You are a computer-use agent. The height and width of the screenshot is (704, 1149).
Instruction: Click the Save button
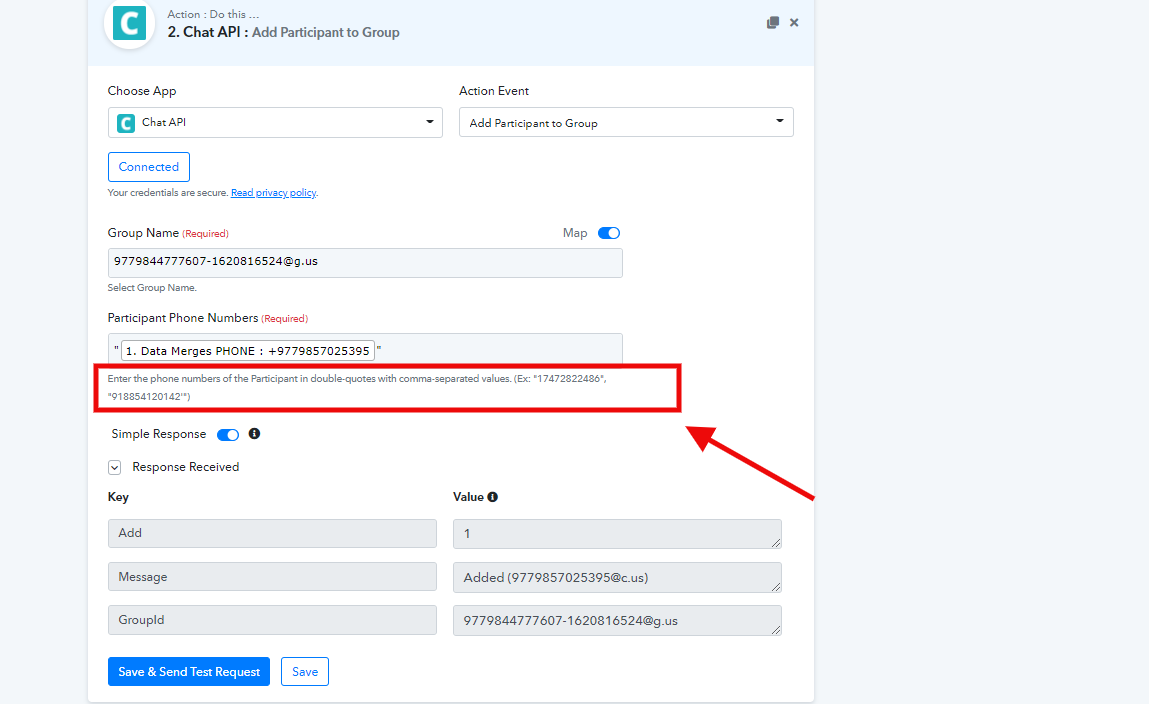[305, 672]
